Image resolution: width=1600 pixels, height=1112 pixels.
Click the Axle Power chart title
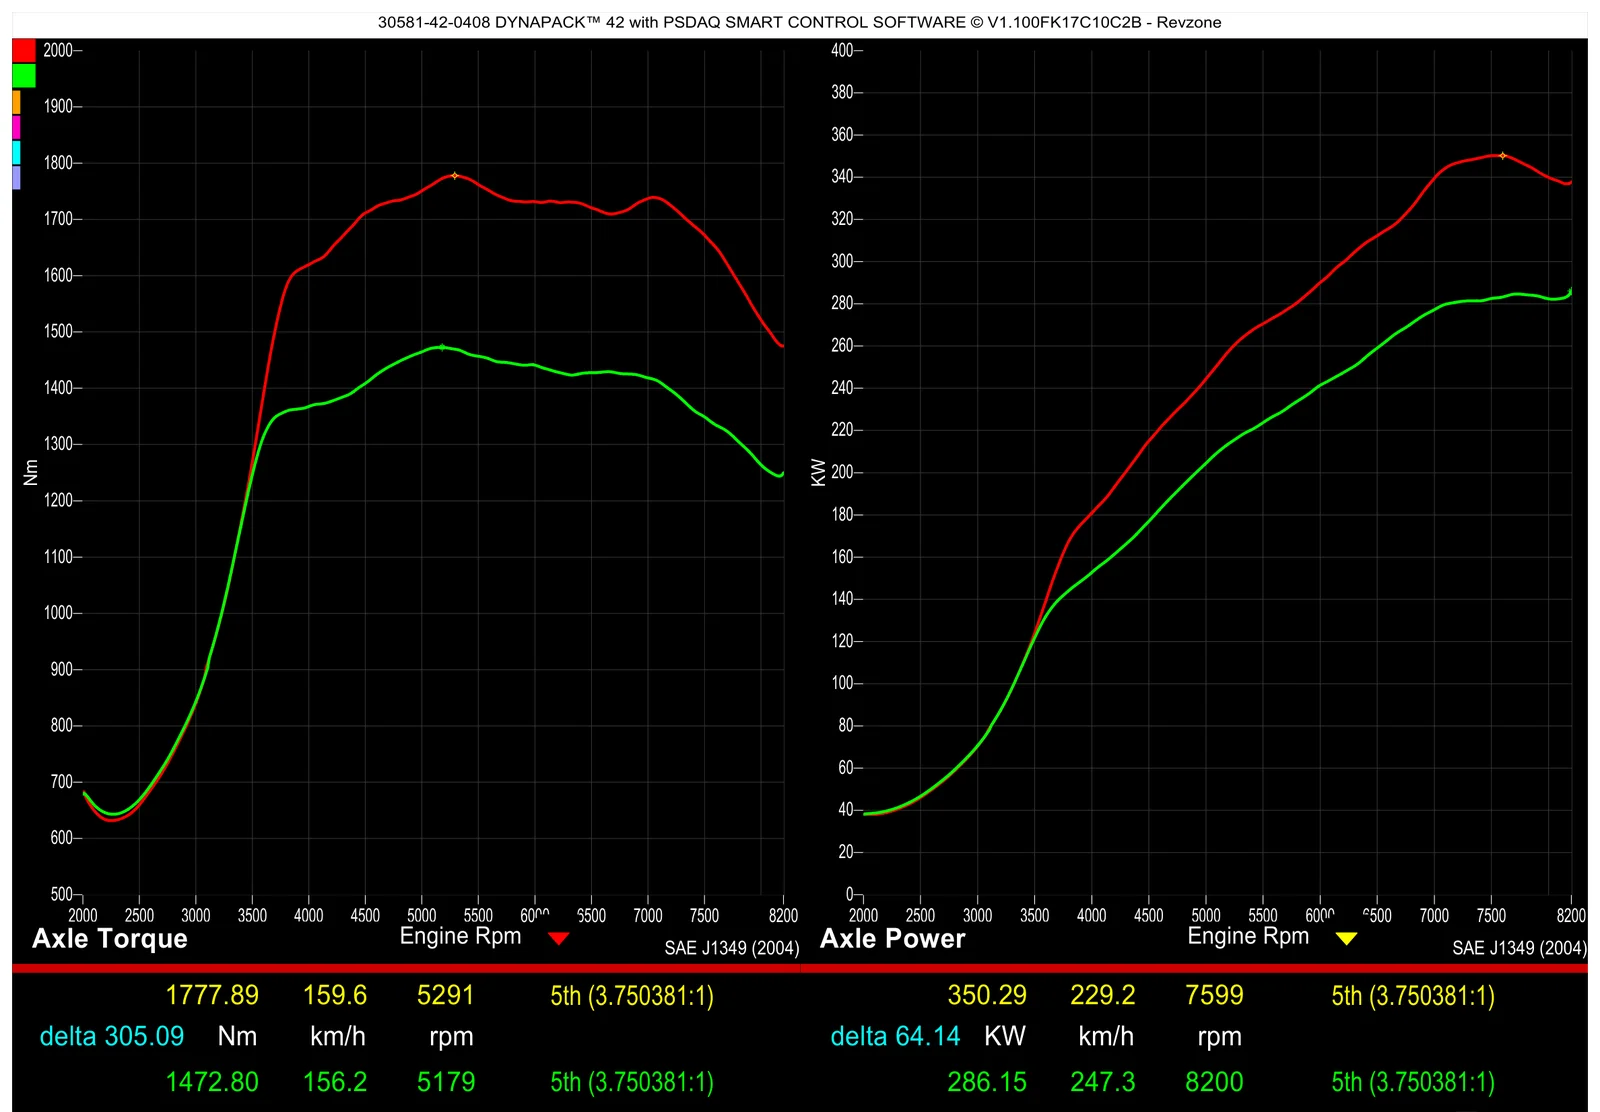[x=893, y=938]
